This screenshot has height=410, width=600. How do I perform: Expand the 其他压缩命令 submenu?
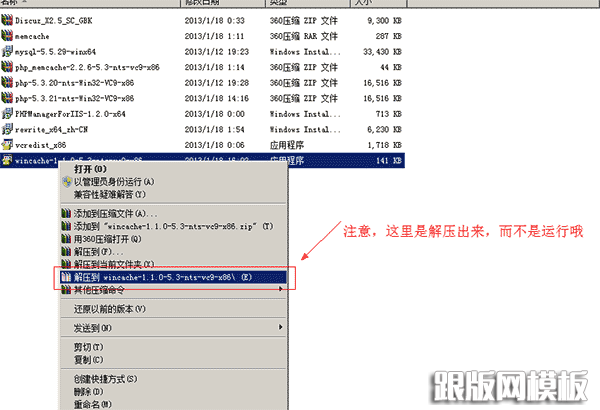click(280, 289)
